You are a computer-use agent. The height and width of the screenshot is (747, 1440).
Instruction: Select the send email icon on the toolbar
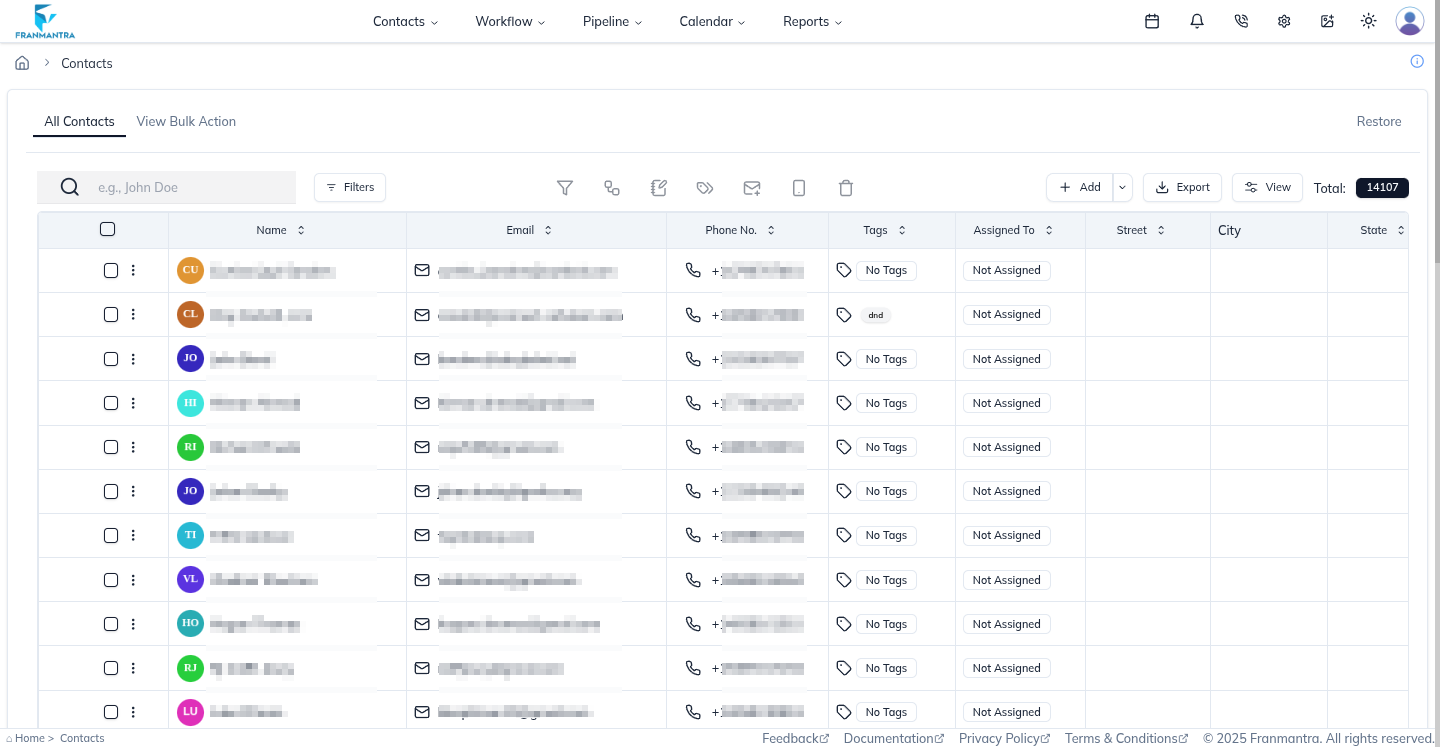[752, 187]
